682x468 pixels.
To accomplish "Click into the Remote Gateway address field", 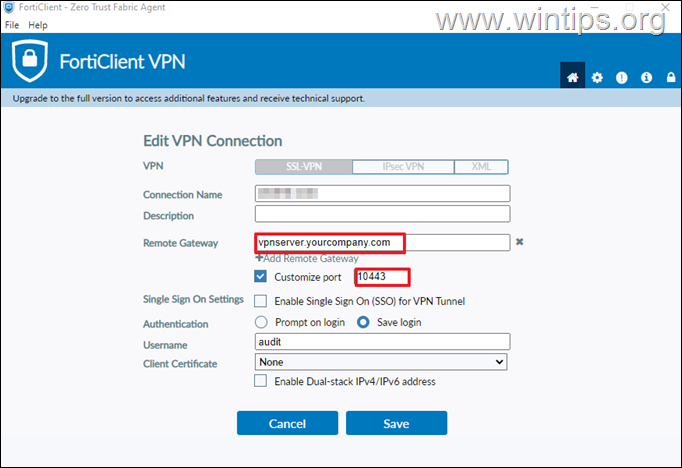I will 382,242.
